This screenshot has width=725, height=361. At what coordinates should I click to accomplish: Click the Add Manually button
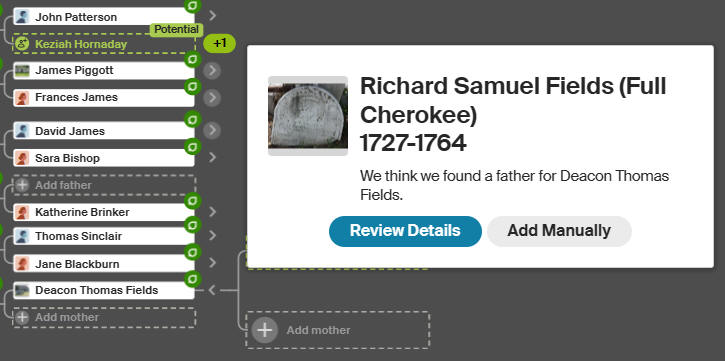(x=559, y=231)
